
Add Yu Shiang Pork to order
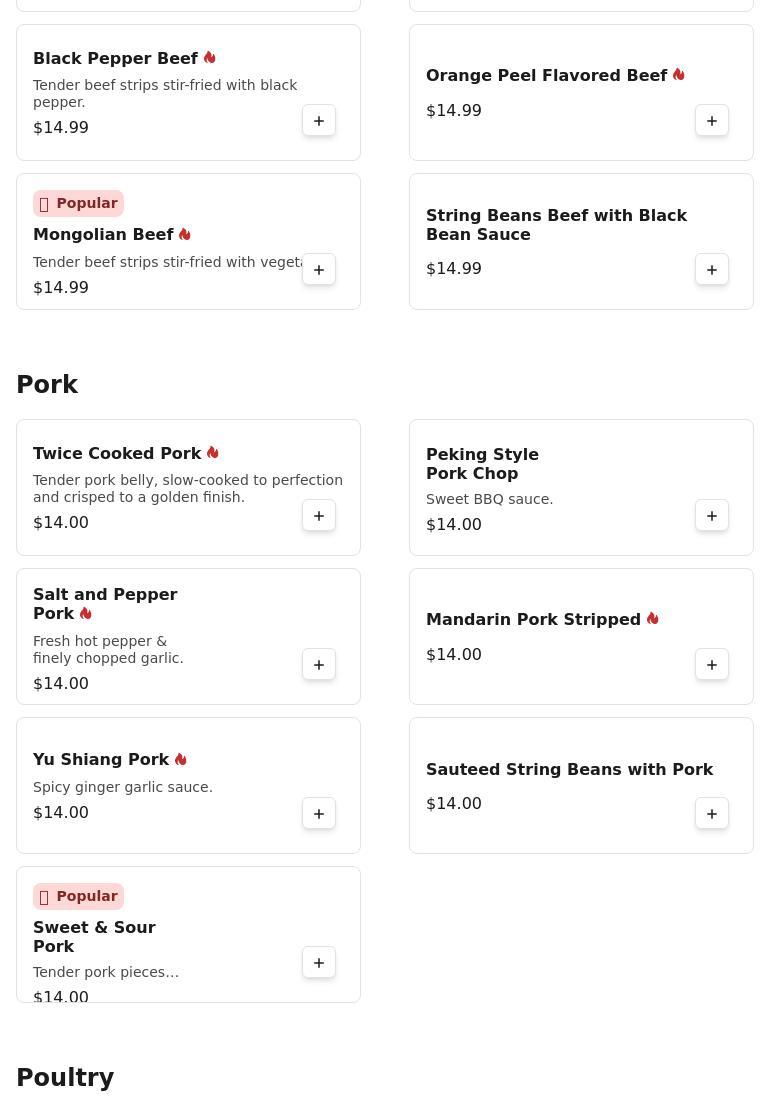point(319,814)
